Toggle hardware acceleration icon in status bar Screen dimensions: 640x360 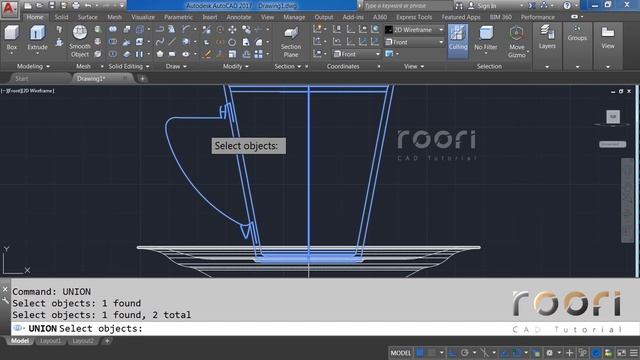[596, 353]
